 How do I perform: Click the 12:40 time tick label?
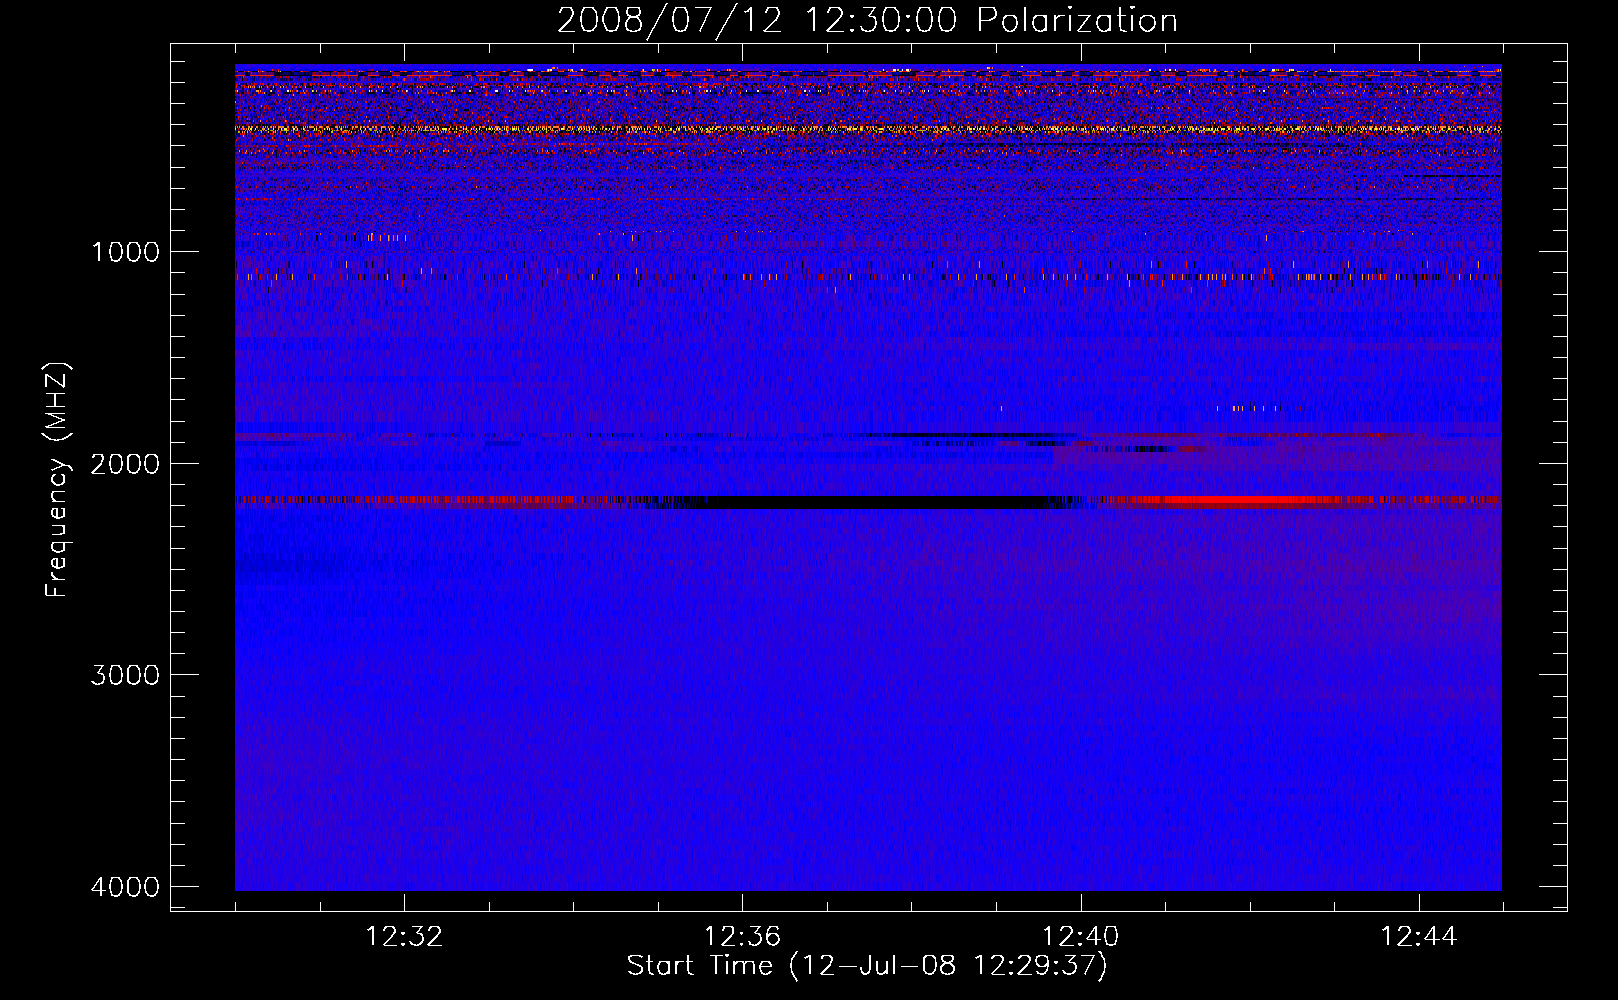point(1081,937)
